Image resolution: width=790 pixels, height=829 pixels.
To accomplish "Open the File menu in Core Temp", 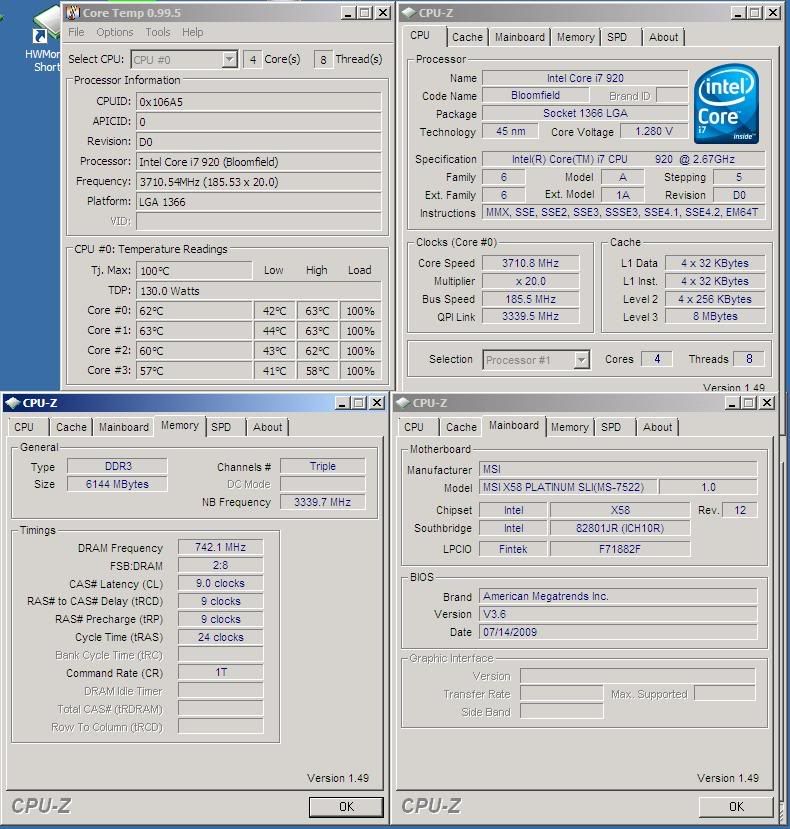I will pyautogui.click(x=76, y=32).
